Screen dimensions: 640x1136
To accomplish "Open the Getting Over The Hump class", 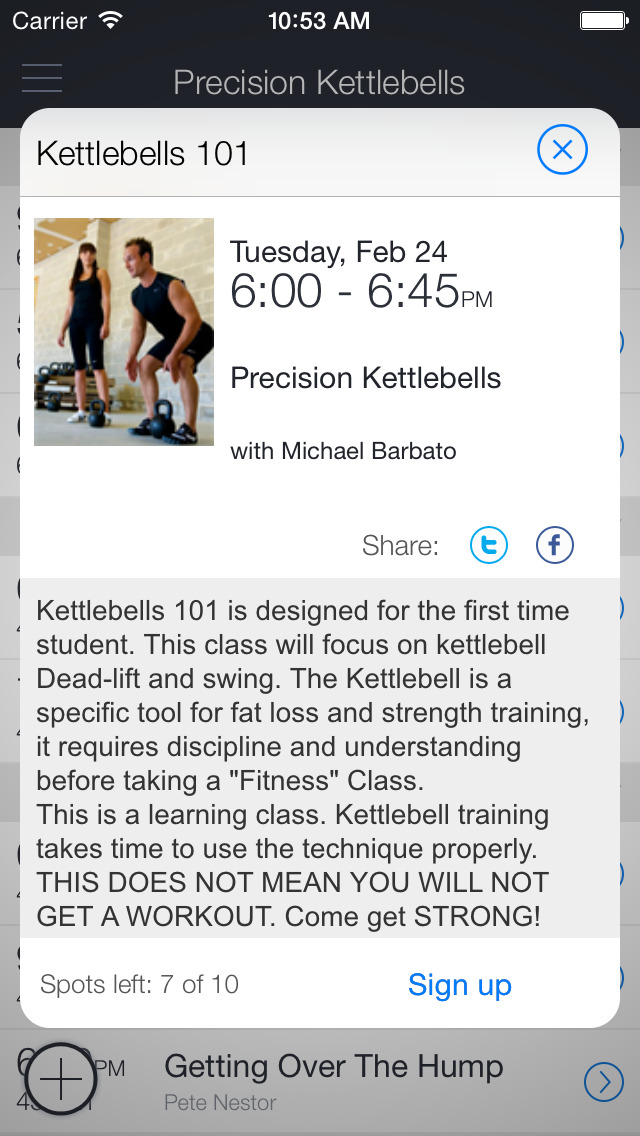I will tap(333, 1067).
